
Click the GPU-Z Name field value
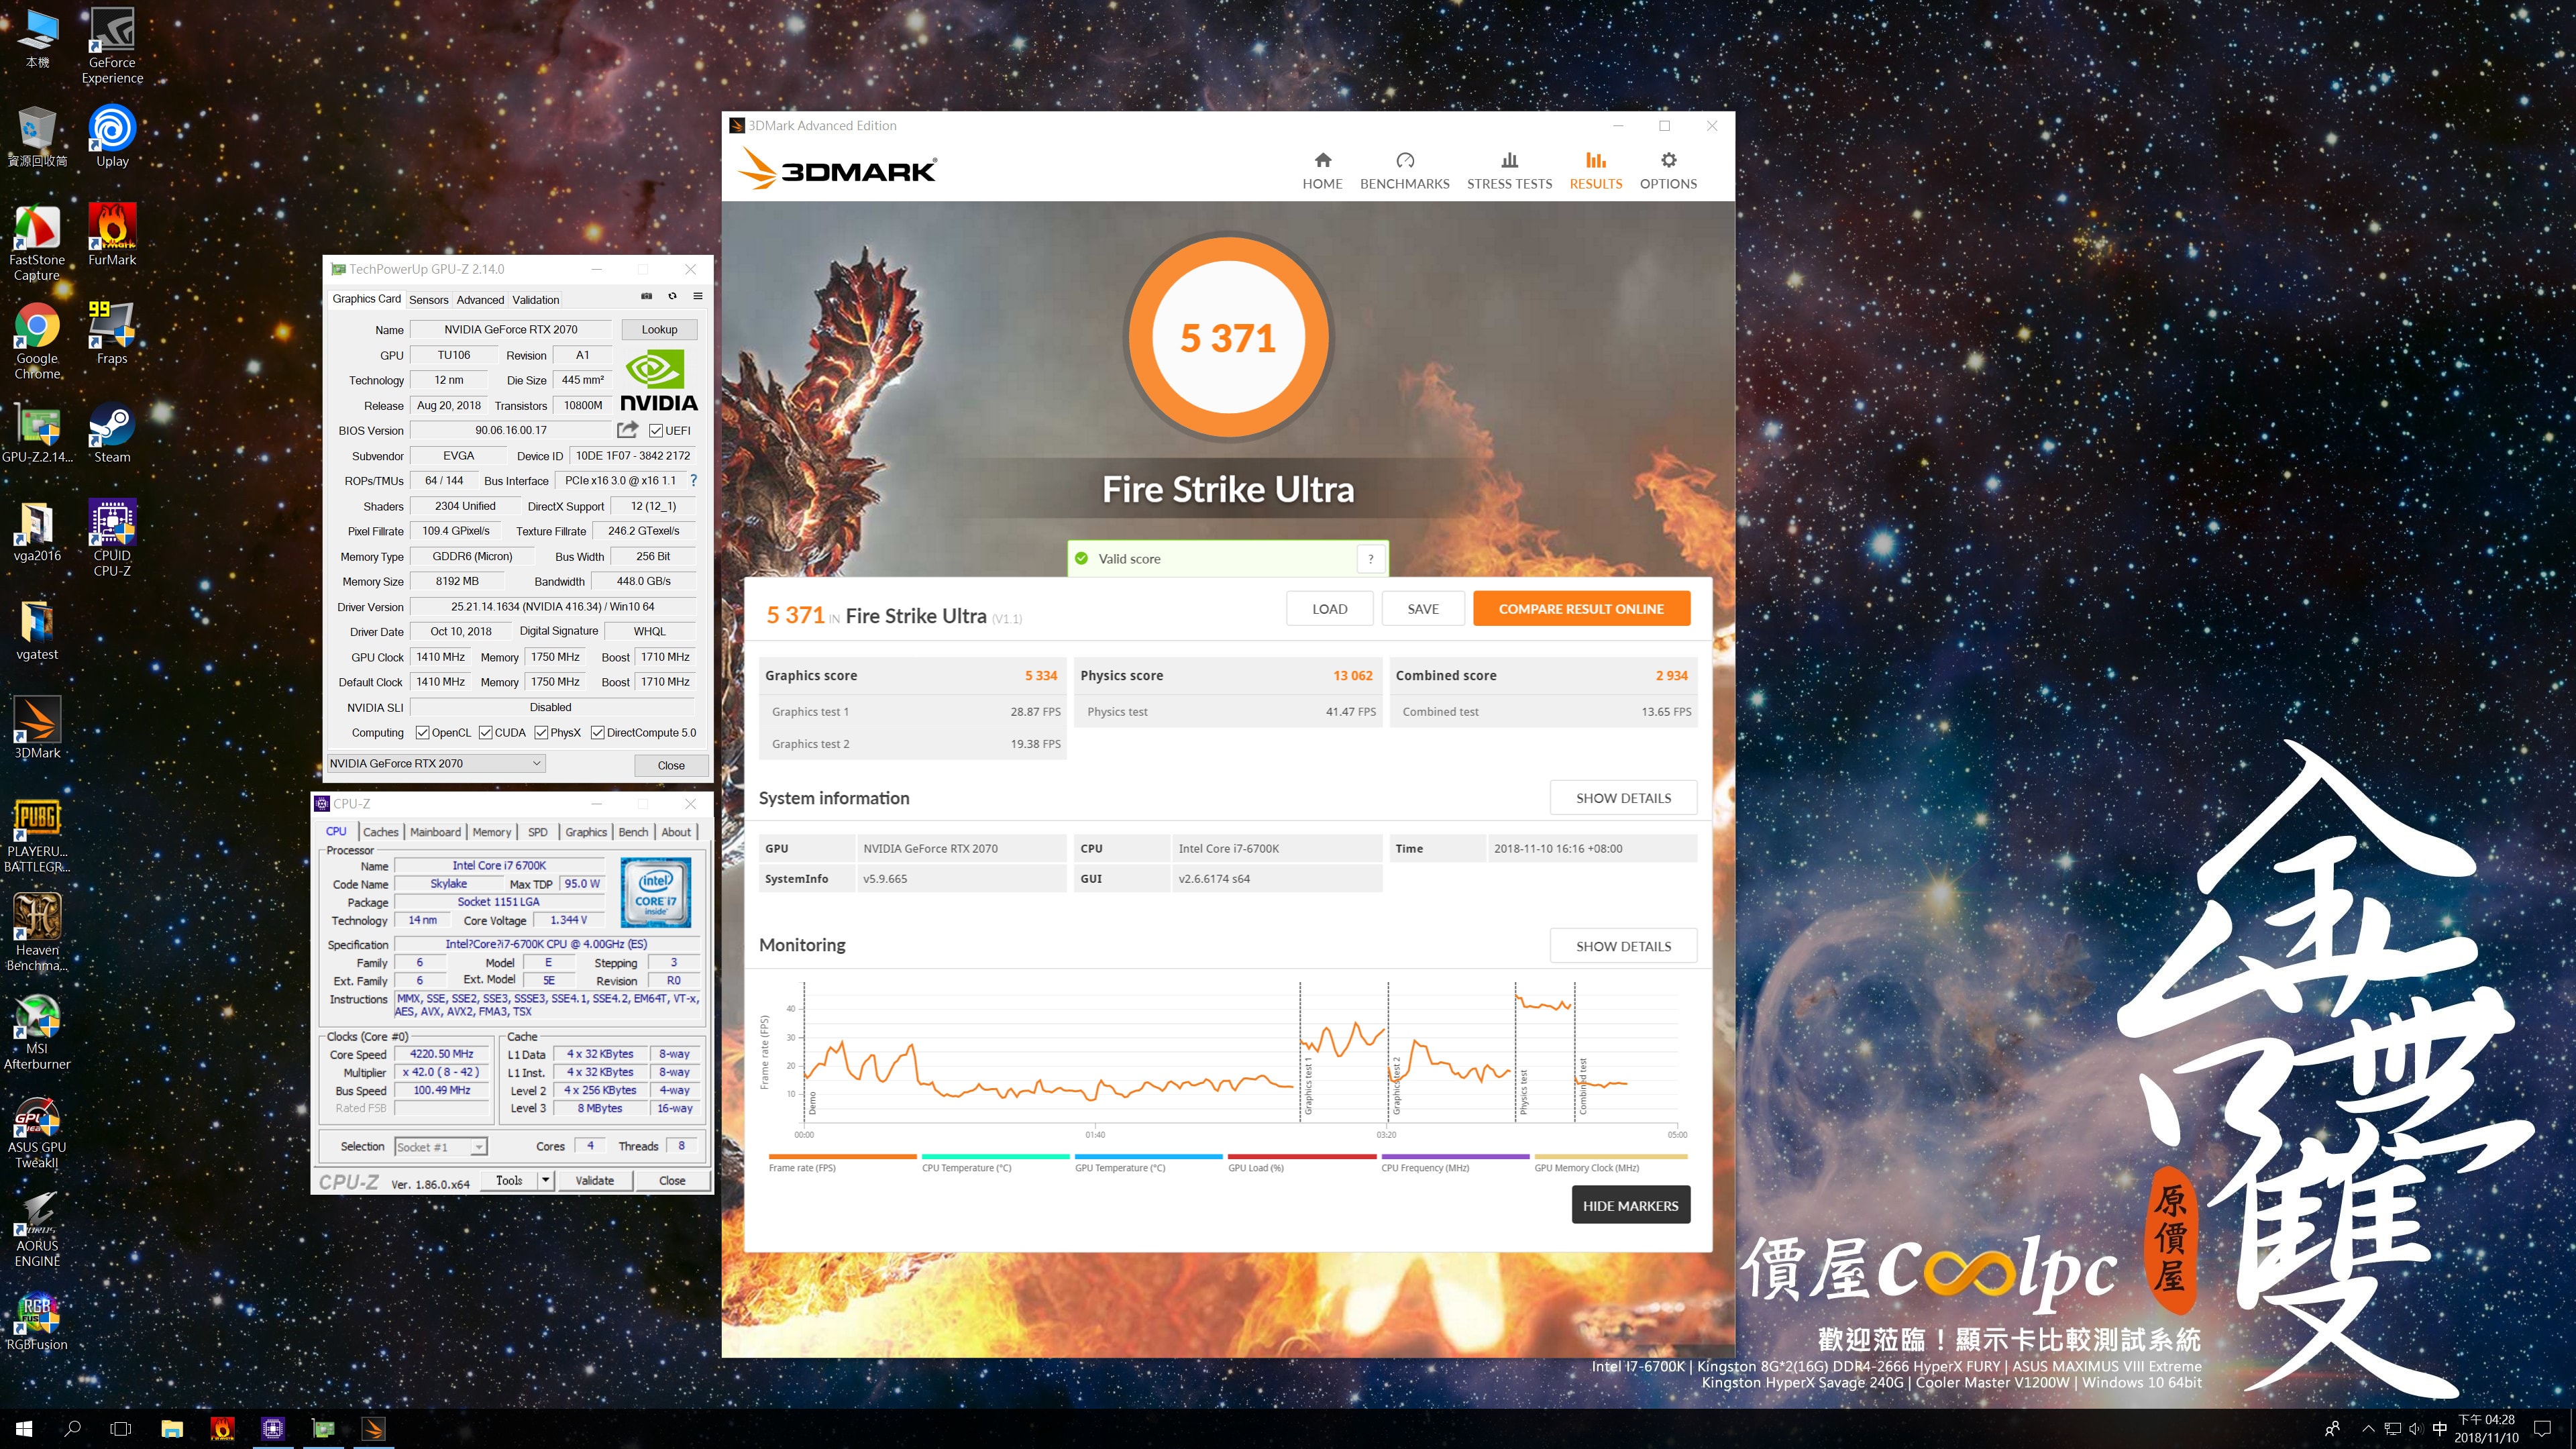(510, 329)
